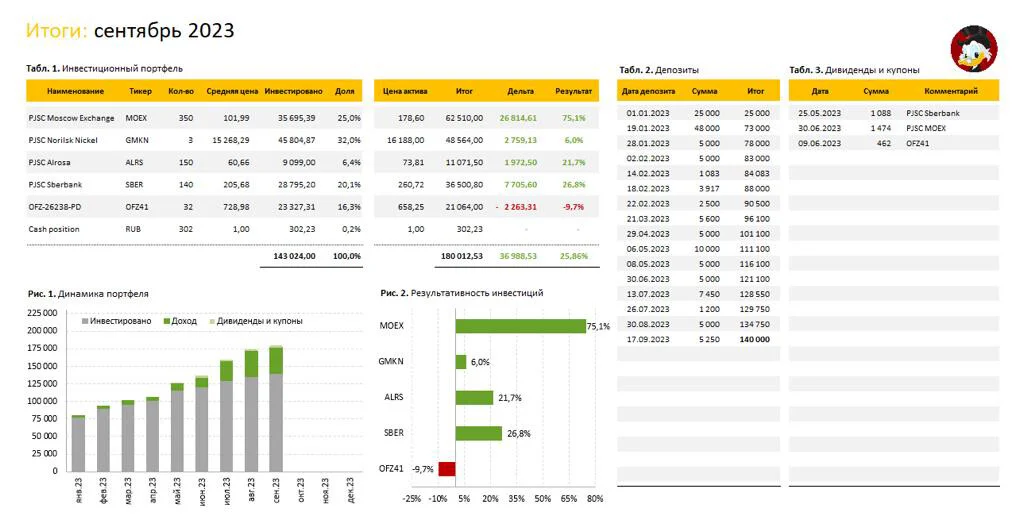
Task: Click the Инвестировано column header
Action: pos(293,91)
